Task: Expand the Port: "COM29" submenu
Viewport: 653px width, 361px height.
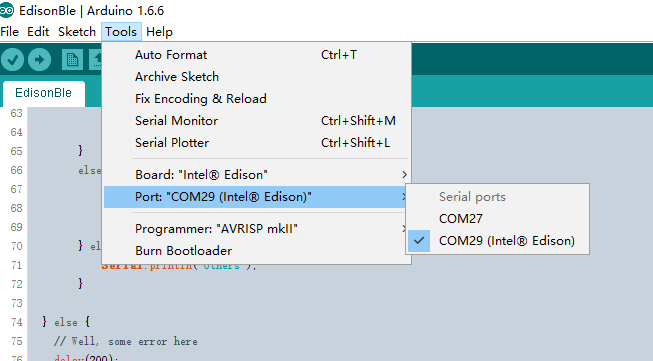Action: pos(256,197)
